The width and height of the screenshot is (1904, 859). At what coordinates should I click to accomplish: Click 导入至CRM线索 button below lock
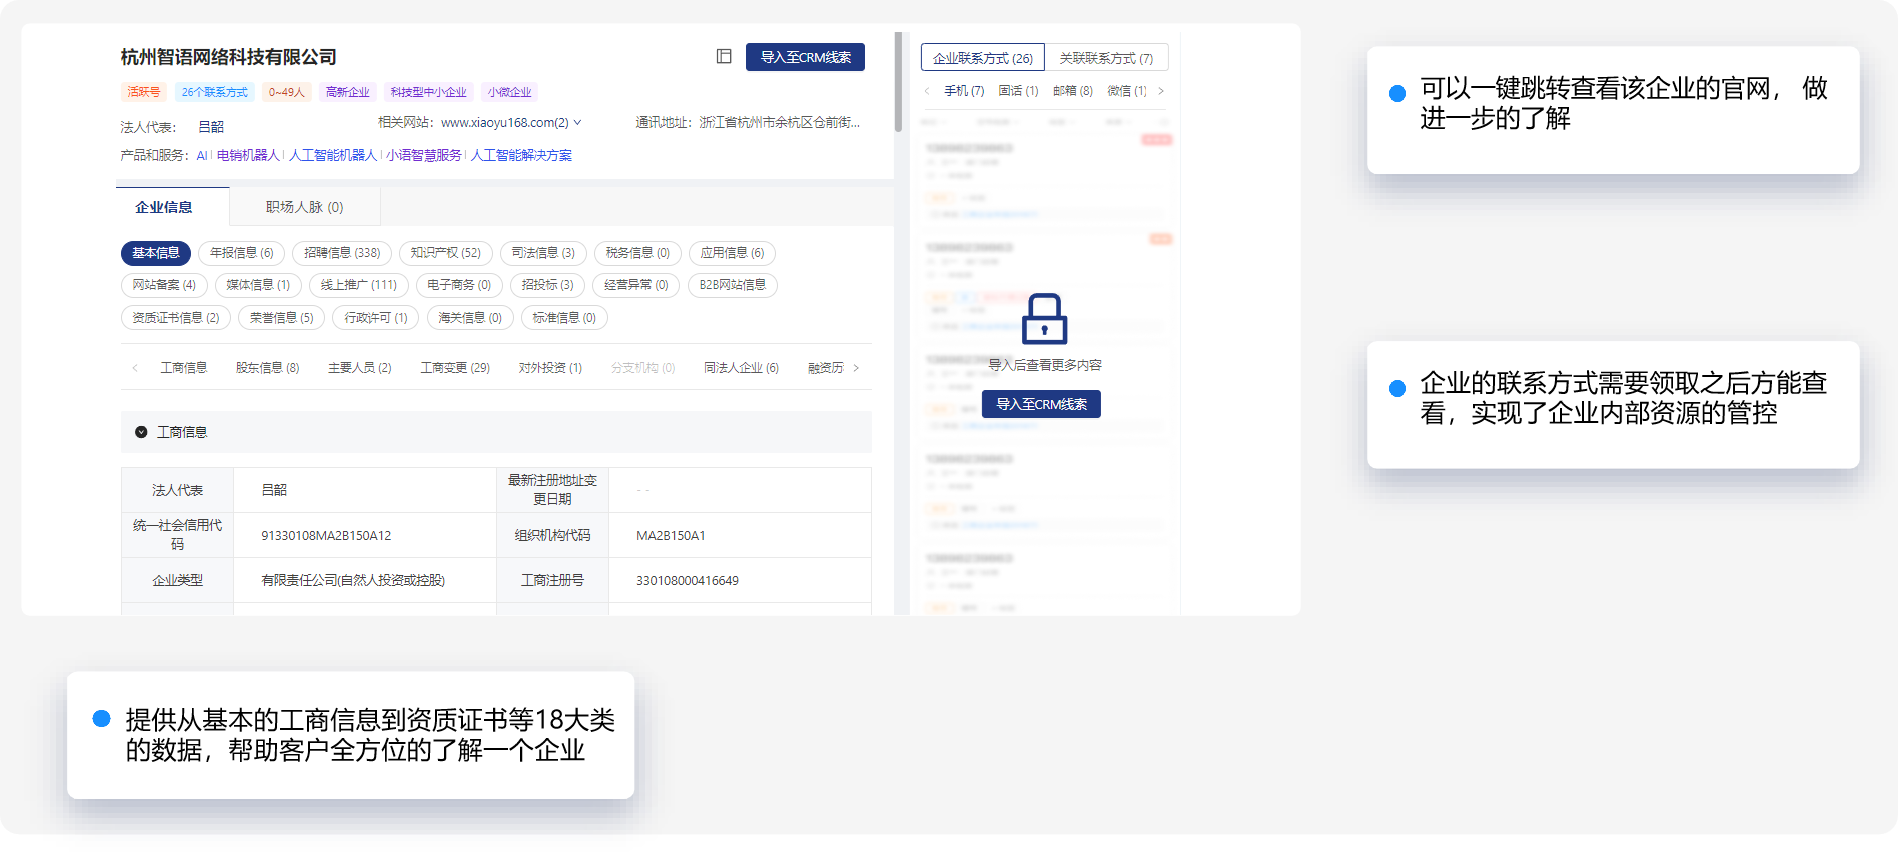pyautogui.click(x=1041, y=404)
